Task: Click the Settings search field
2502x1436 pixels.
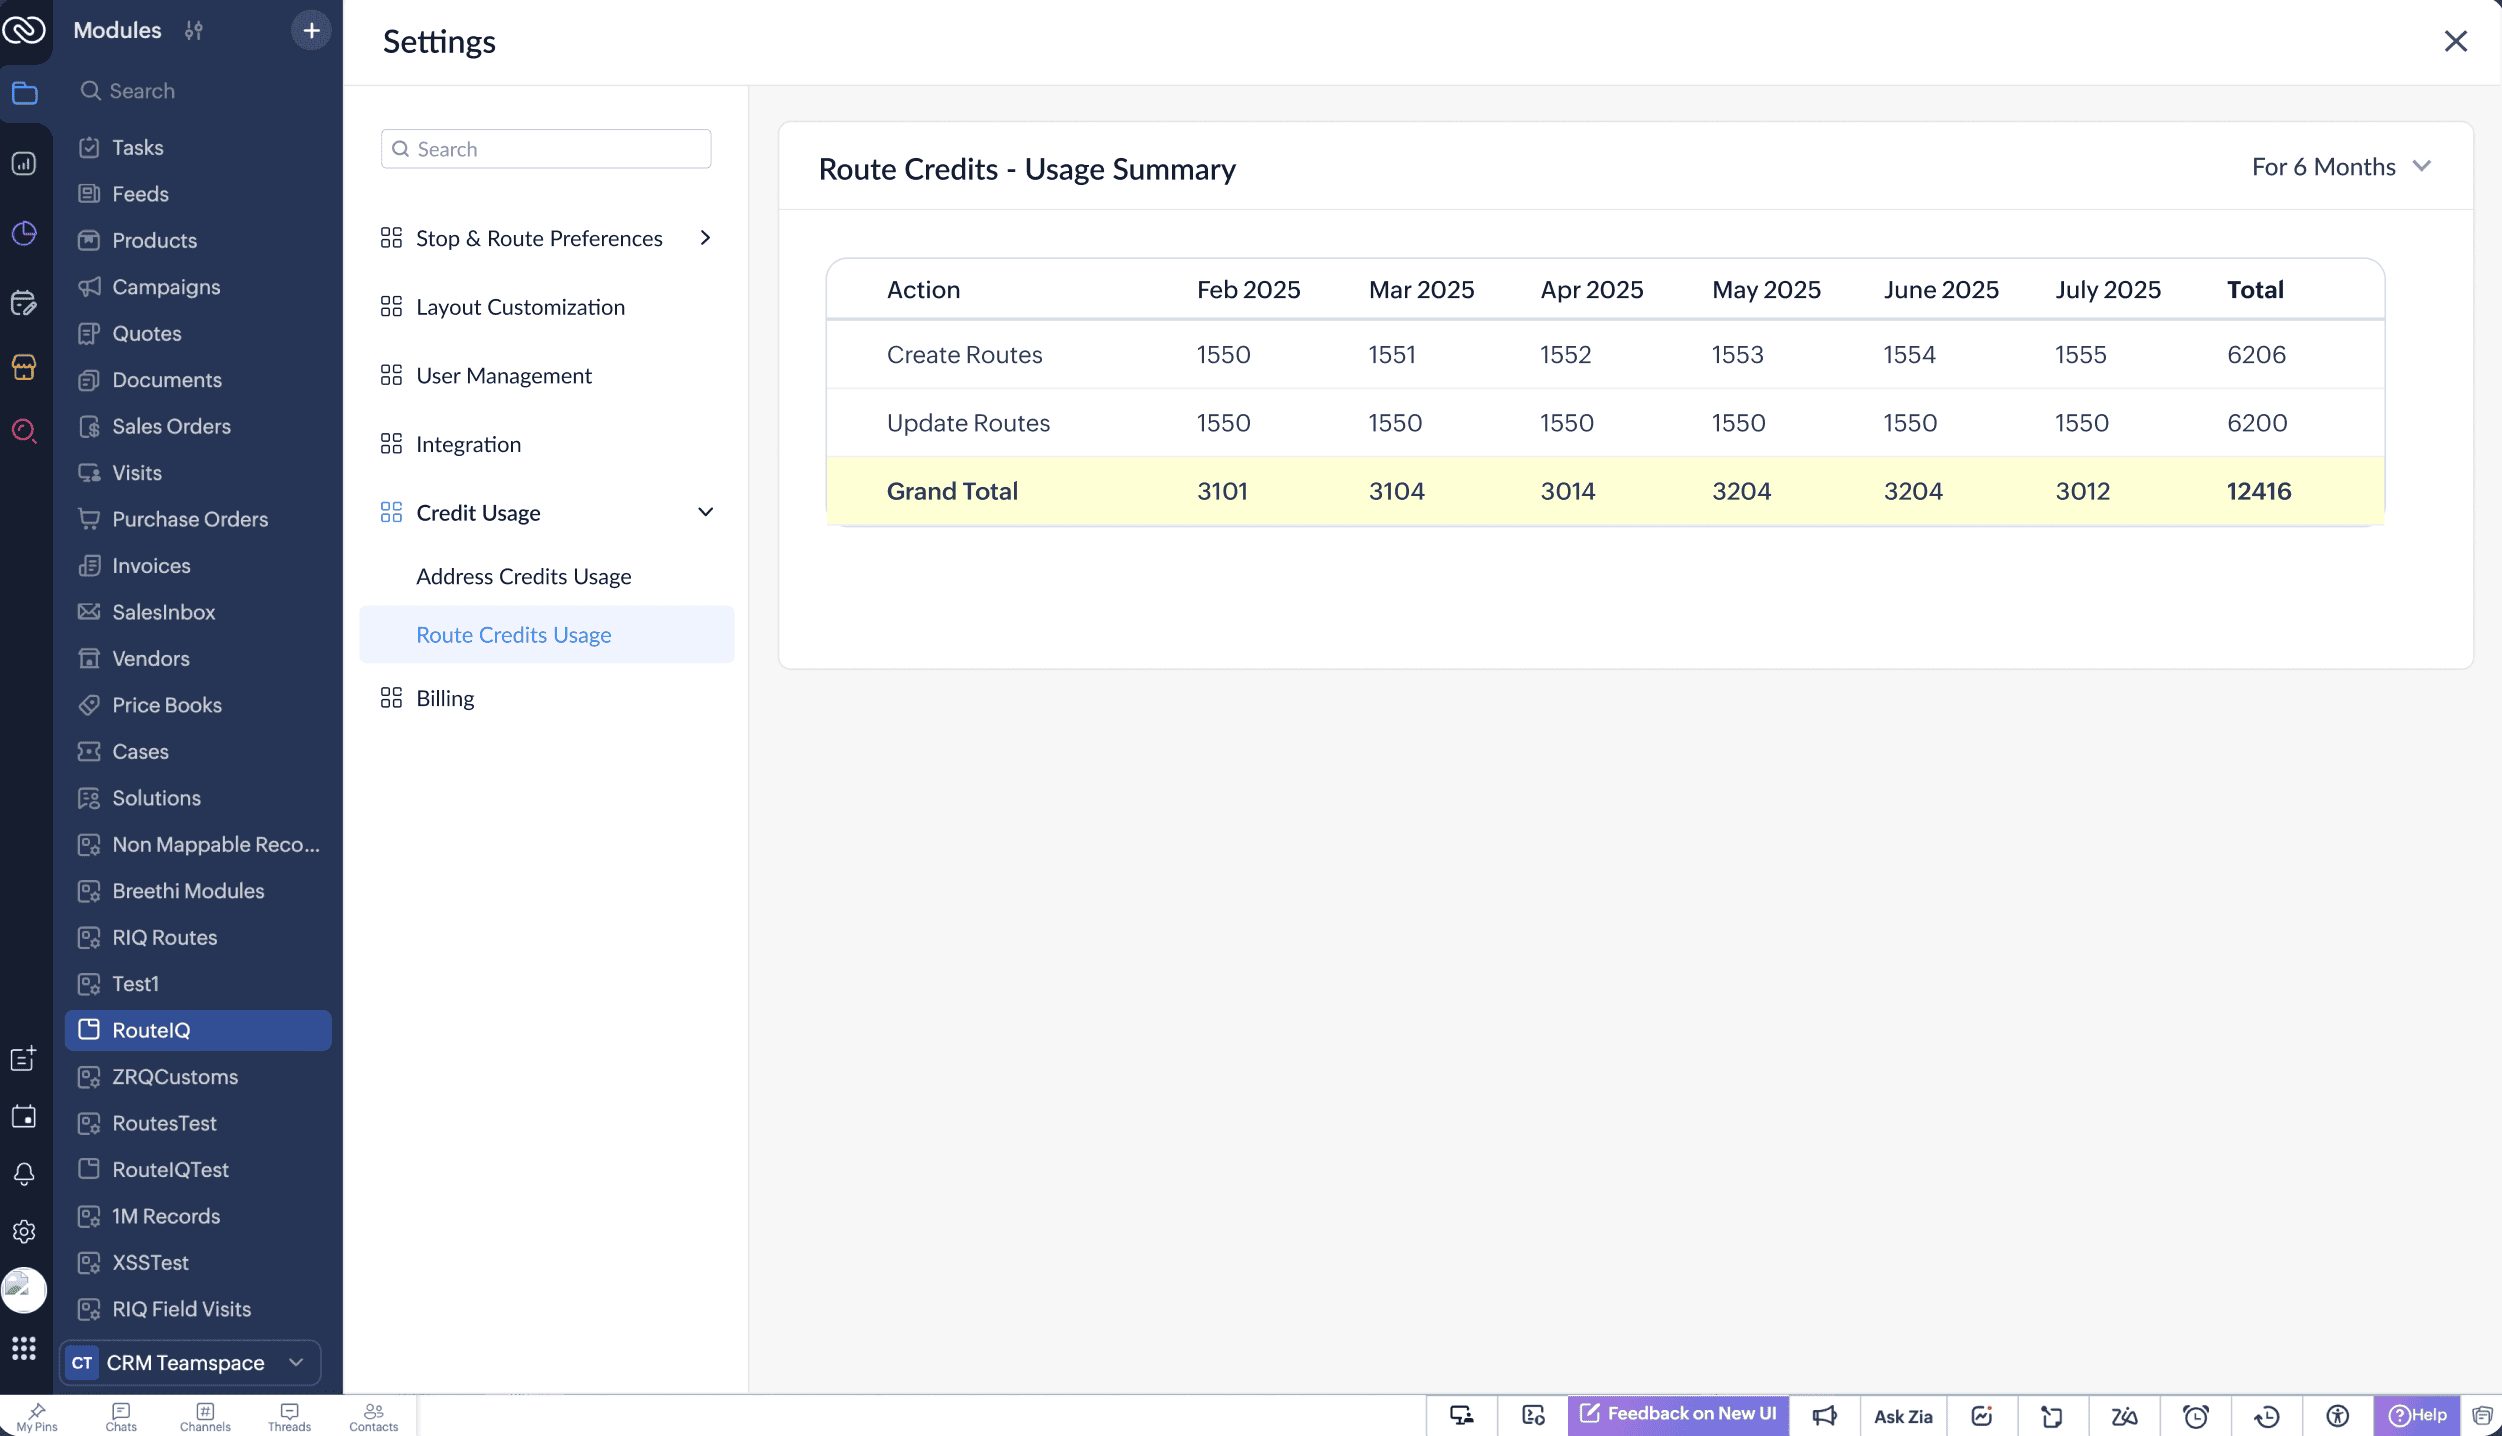Action: coord(546,149)
